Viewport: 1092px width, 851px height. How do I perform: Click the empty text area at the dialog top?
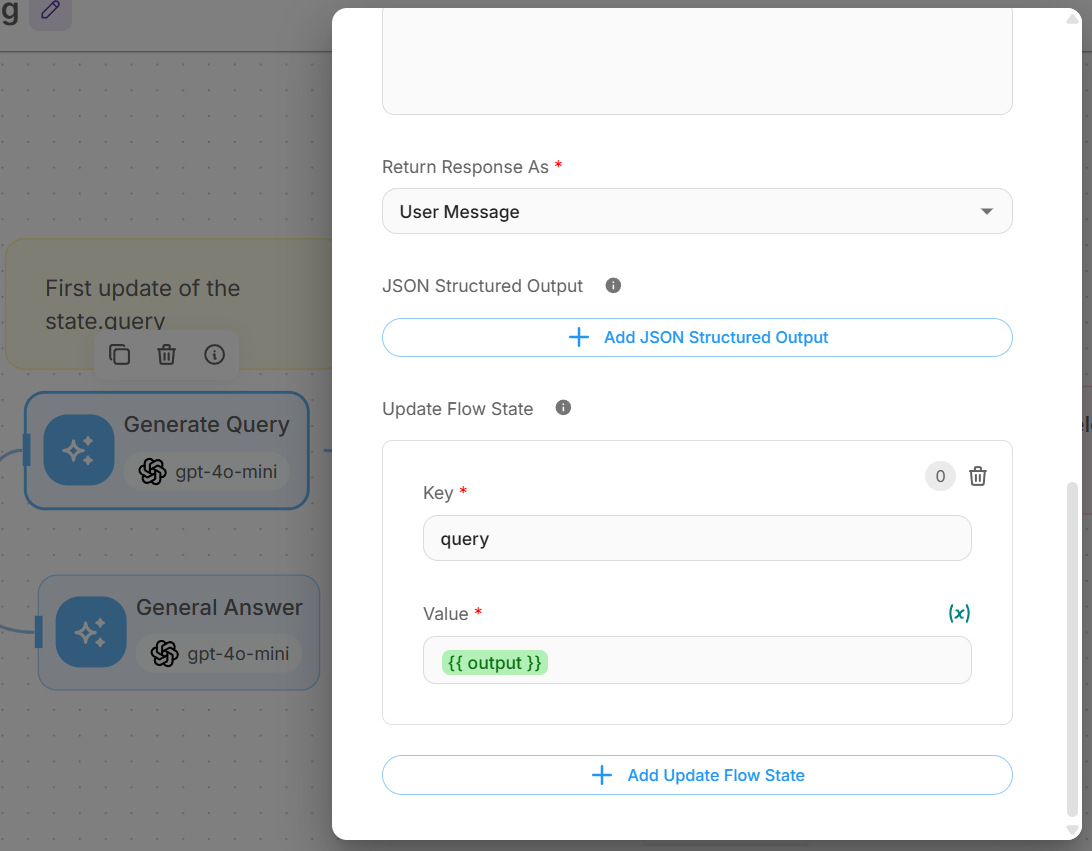pos(697,60)
